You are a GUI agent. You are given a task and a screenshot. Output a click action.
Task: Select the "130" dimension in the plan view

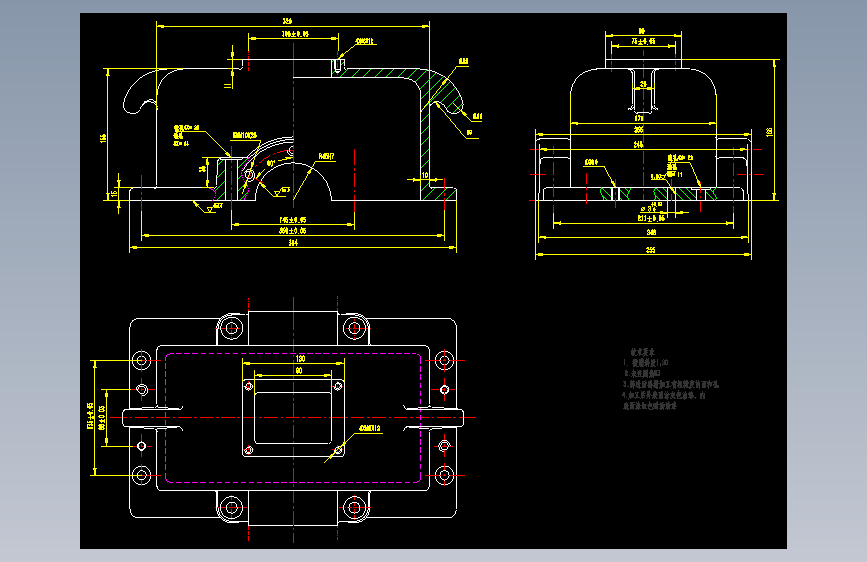pos(300,359)
